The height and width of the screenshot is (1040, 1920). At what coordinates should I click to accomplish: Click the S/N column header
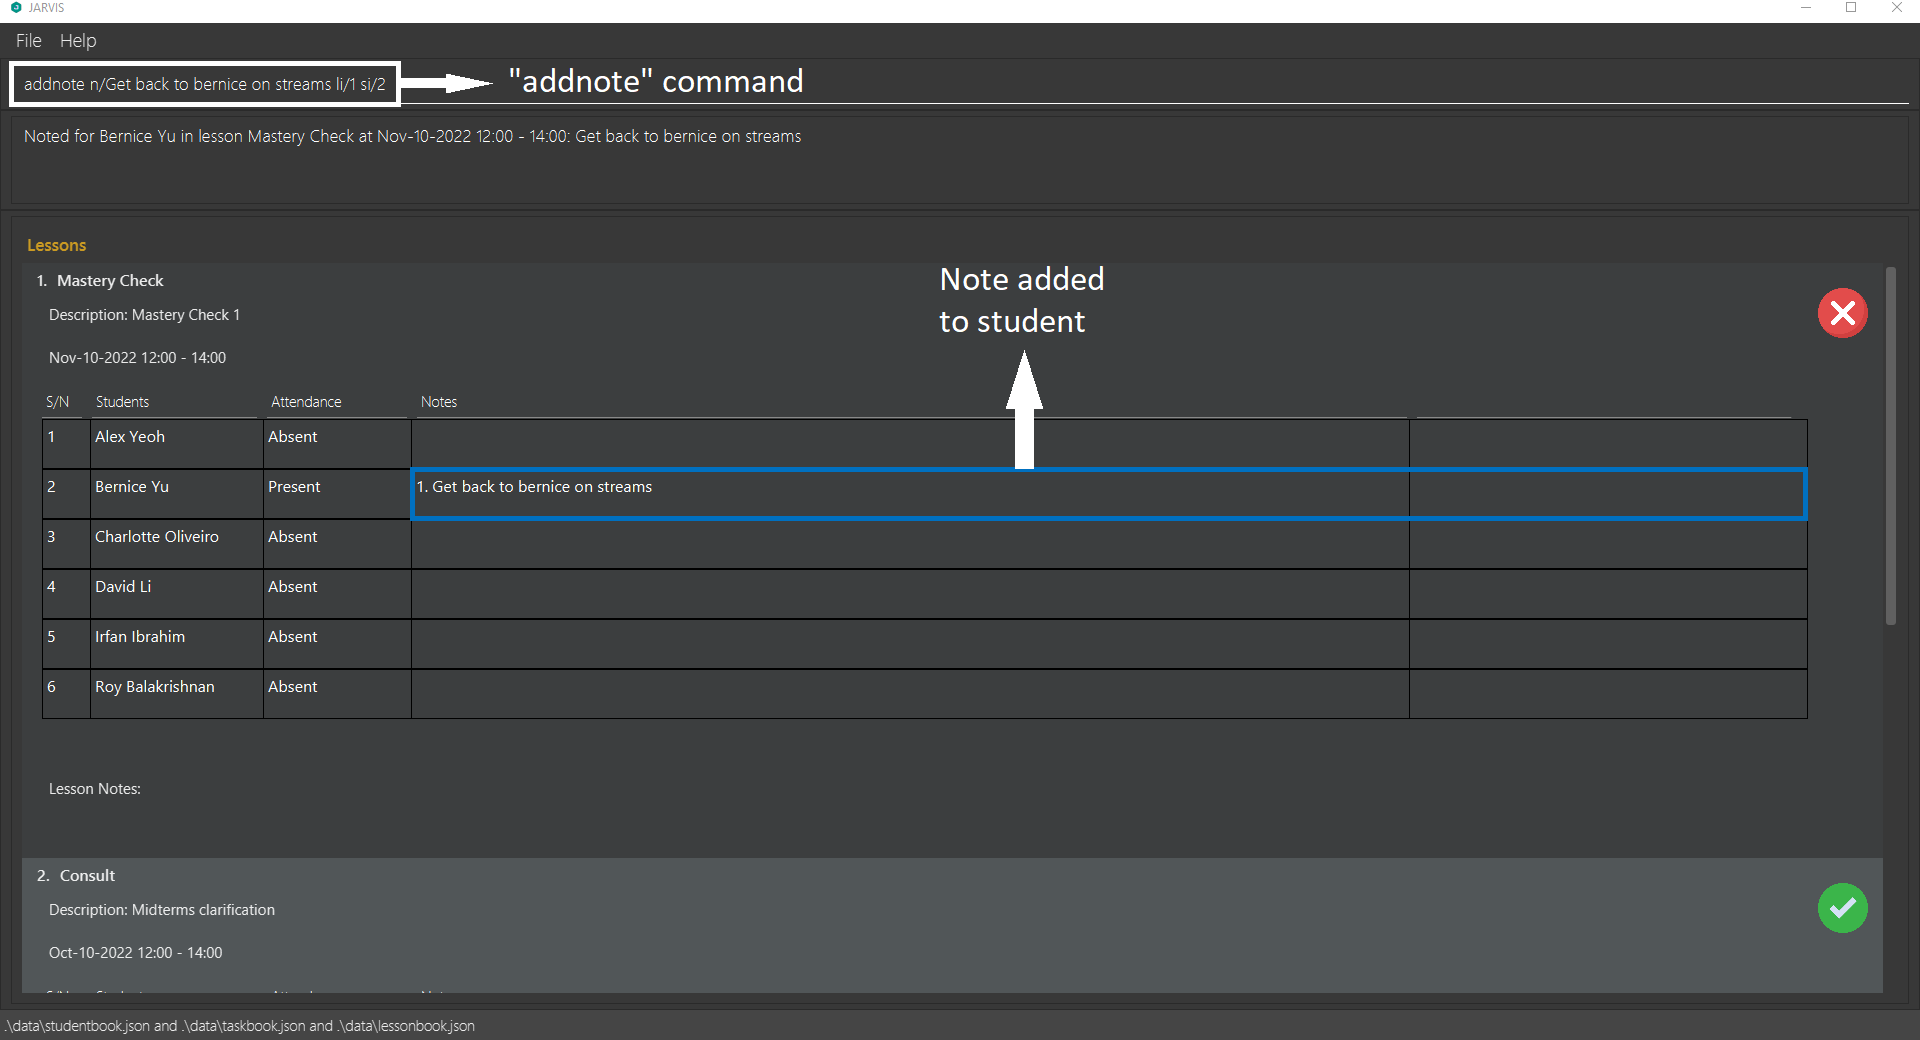click(58, 402)
